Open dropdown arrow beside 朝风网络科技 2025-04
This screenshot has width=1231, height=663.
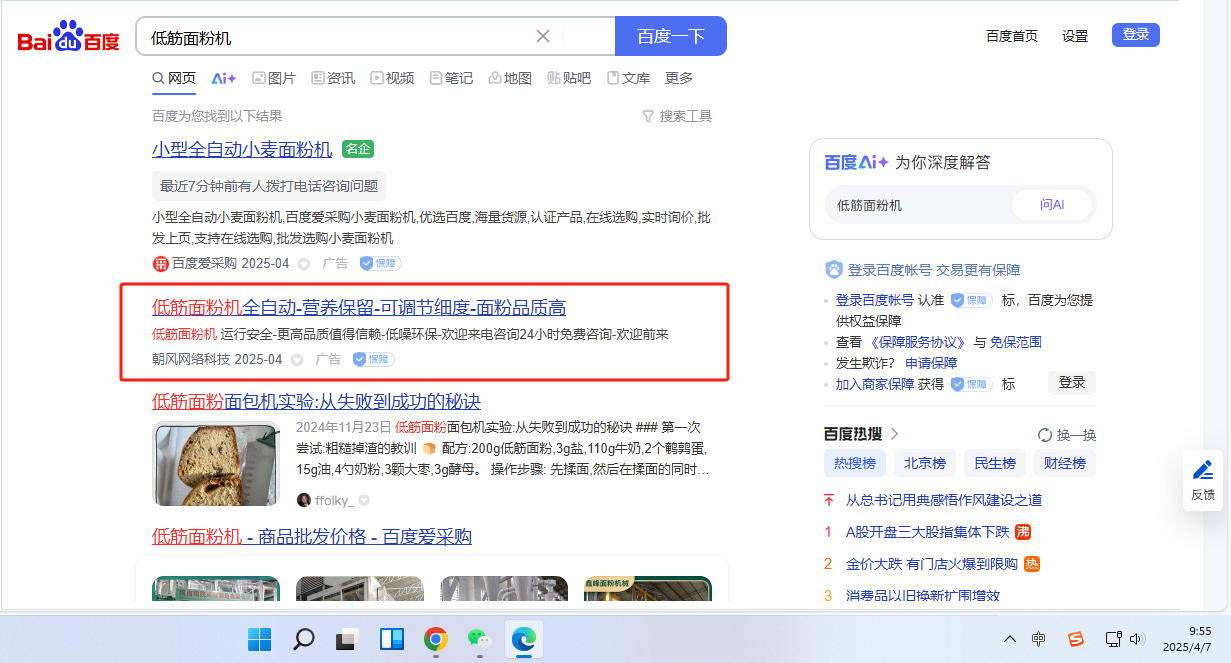pos(297,360)
